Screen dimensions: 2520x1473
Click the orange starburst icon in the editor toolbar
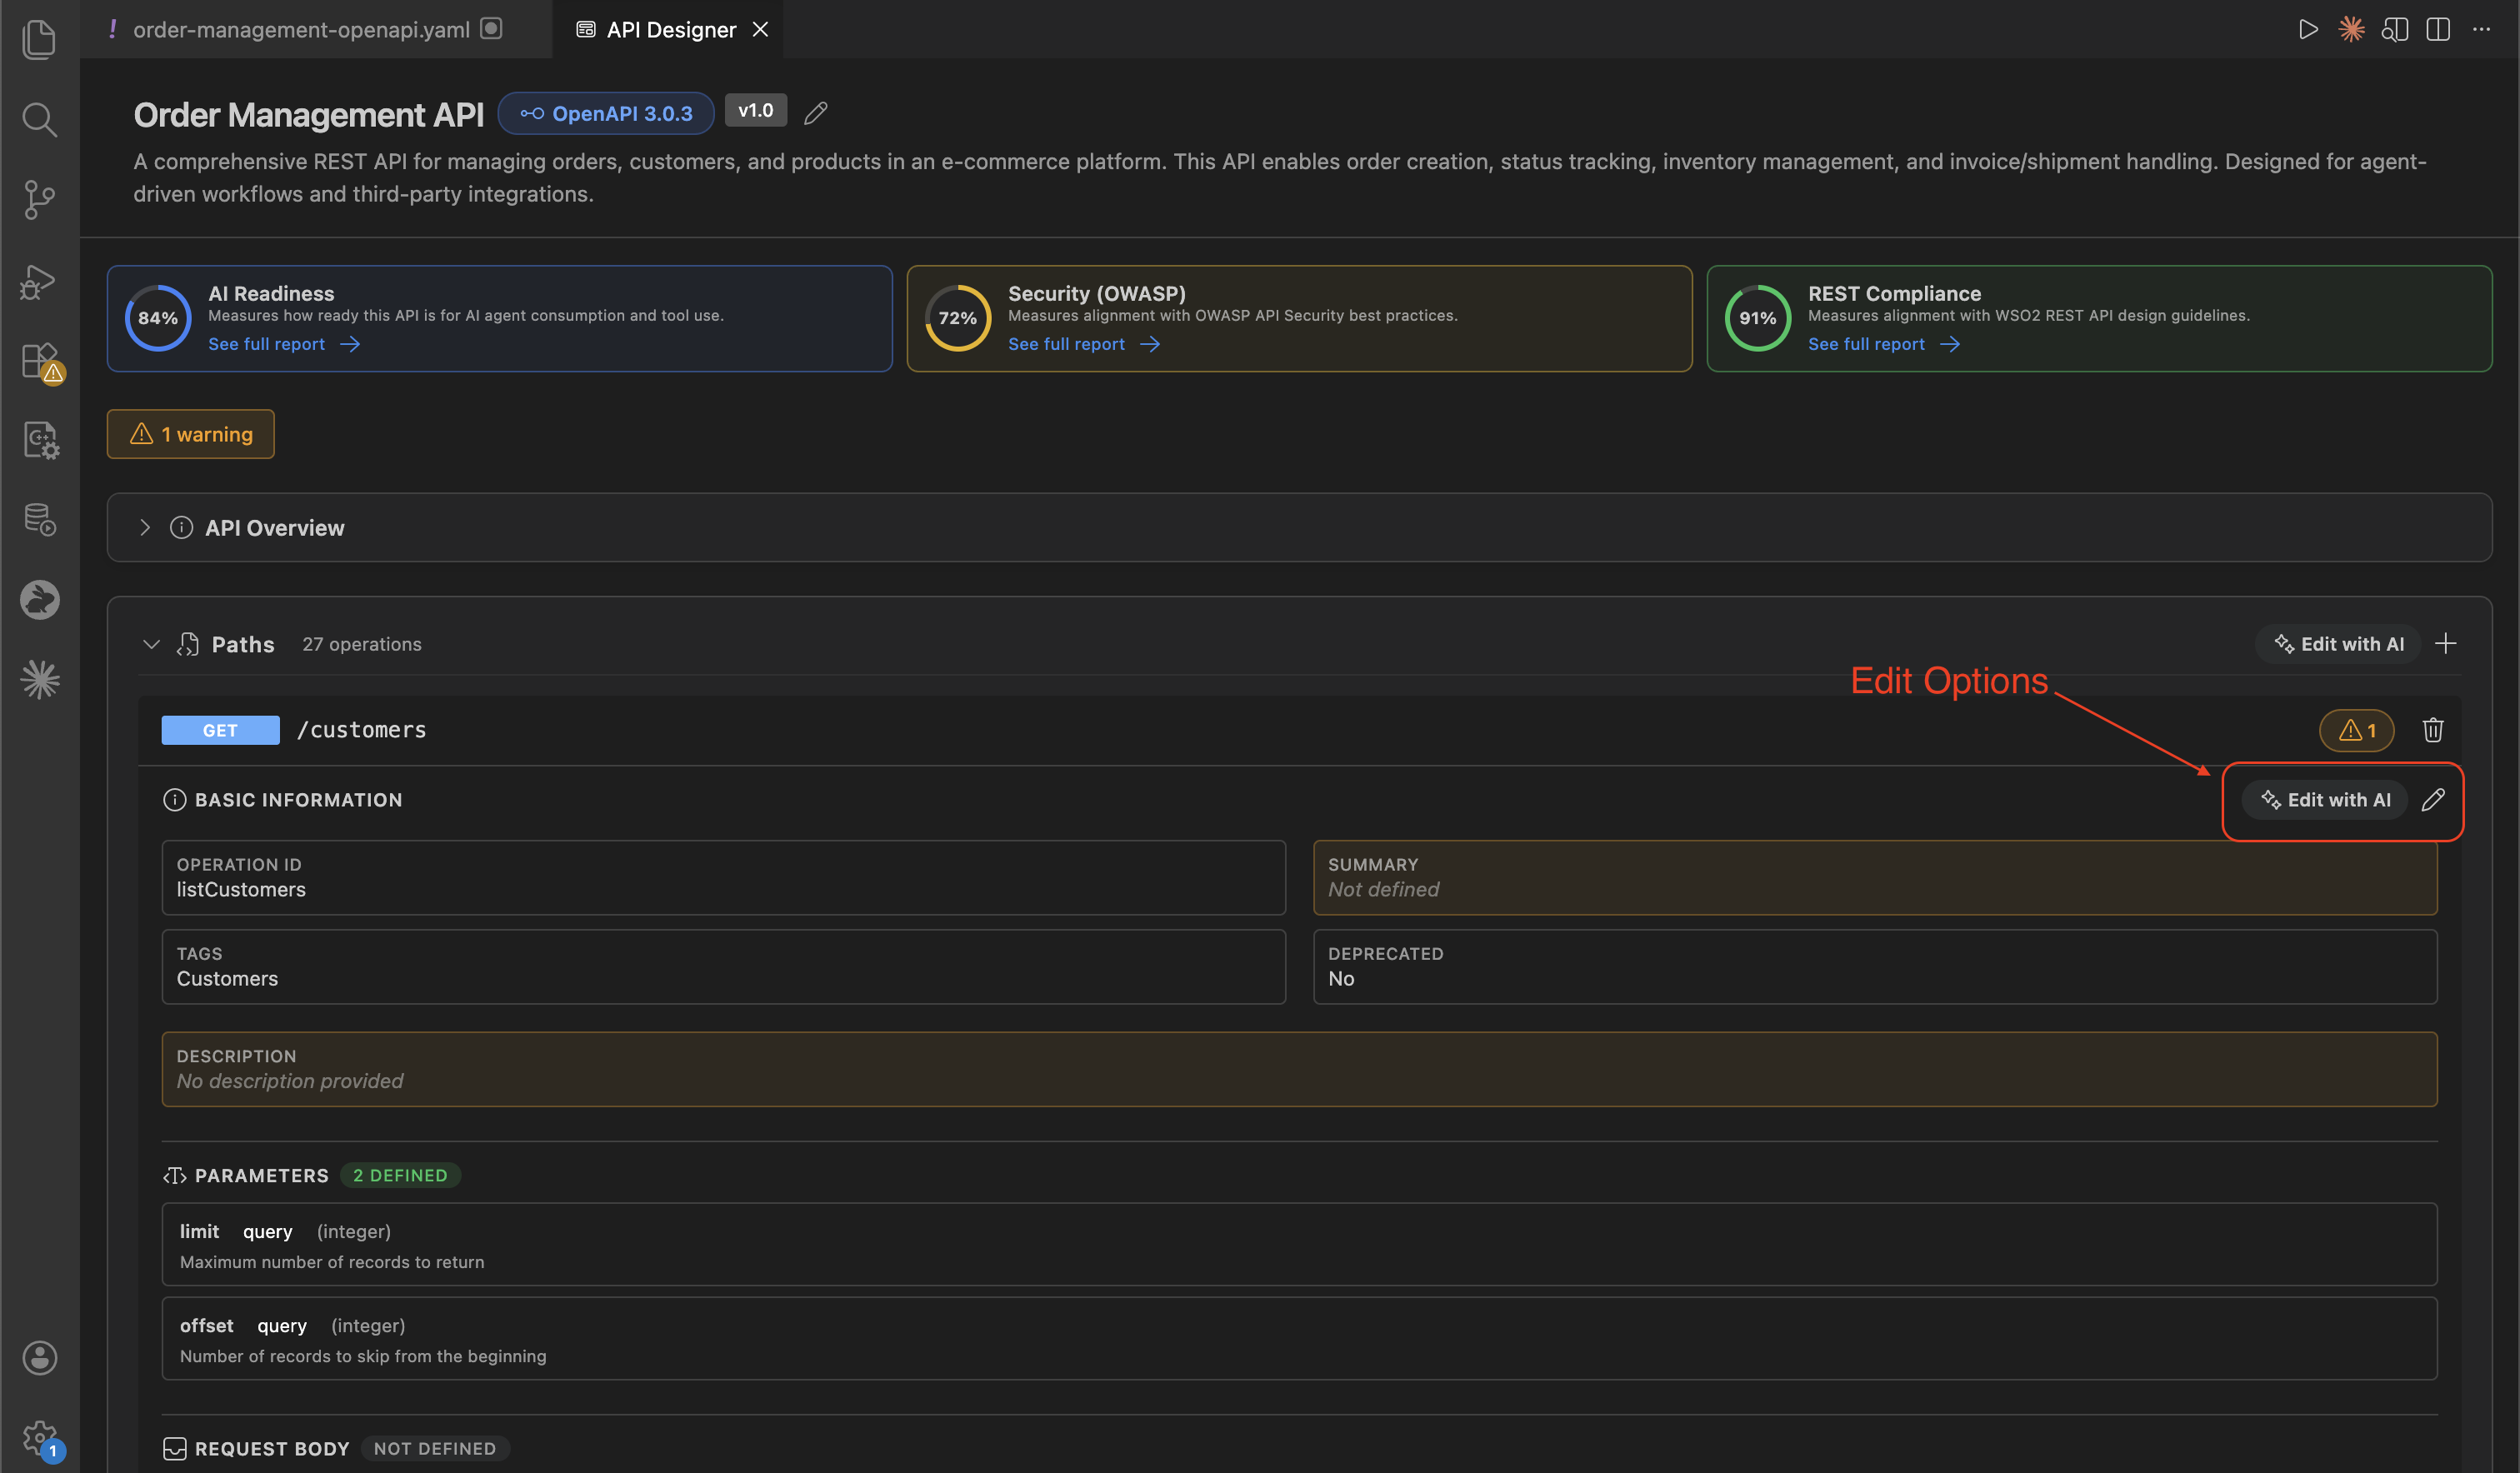(2351, 29)
